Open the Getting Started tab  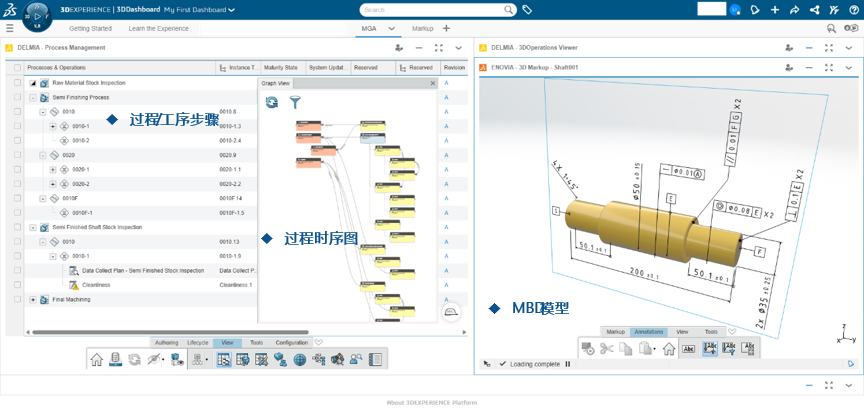tap(90, 29)
